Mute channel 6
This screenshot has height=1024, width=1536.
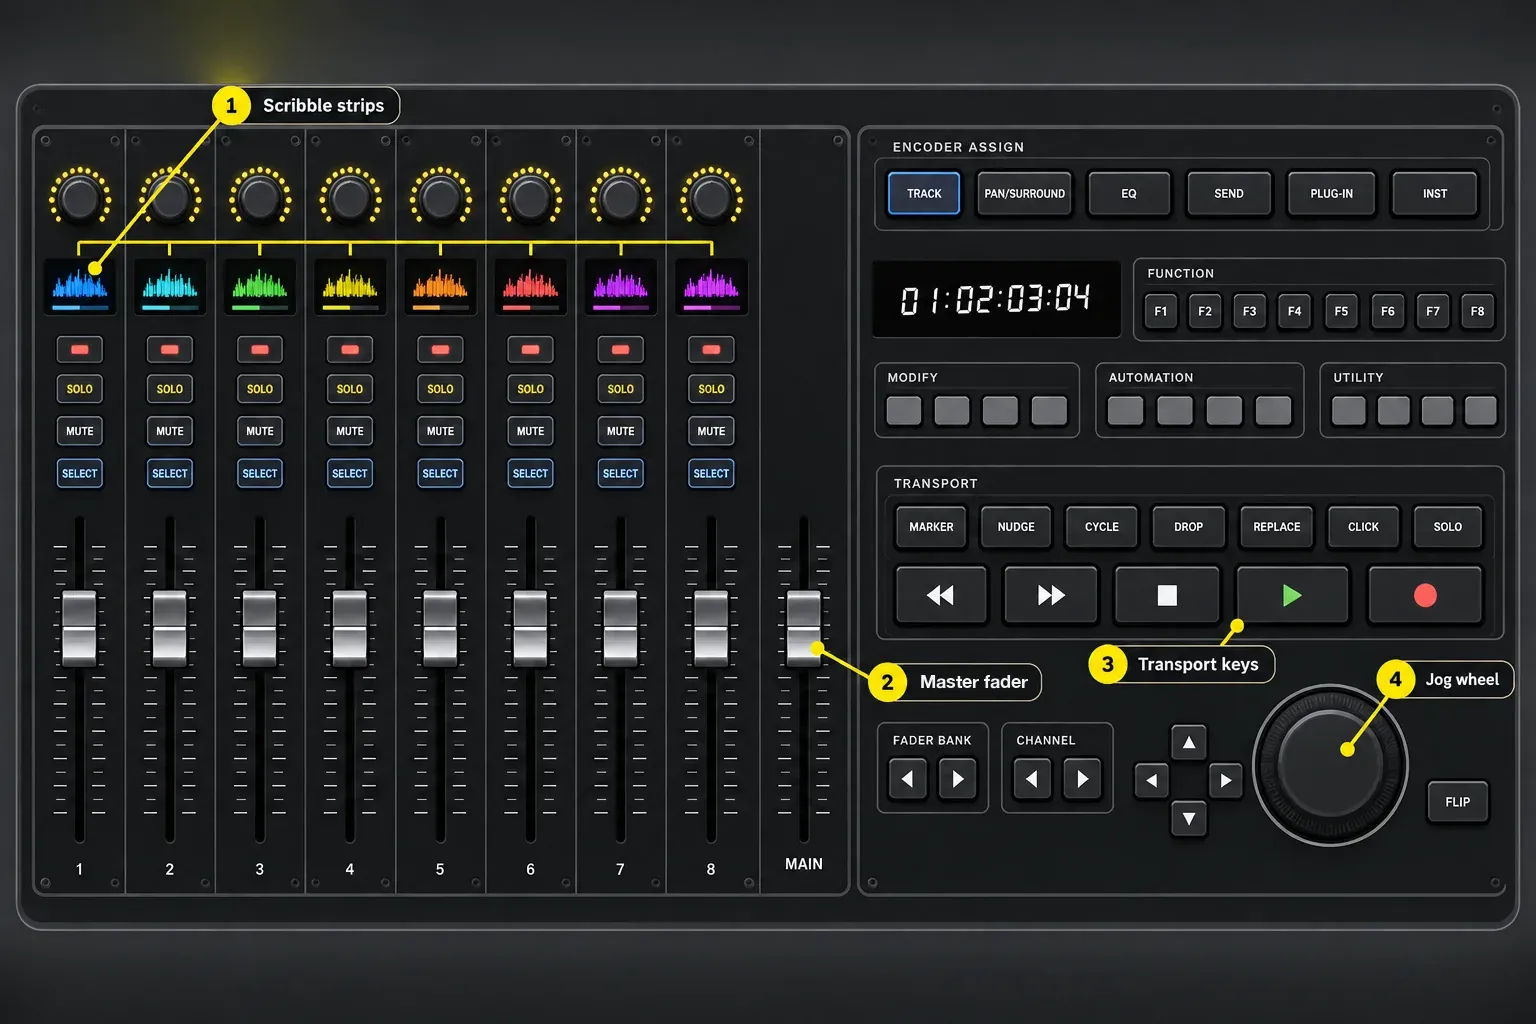tap(530, 431)
